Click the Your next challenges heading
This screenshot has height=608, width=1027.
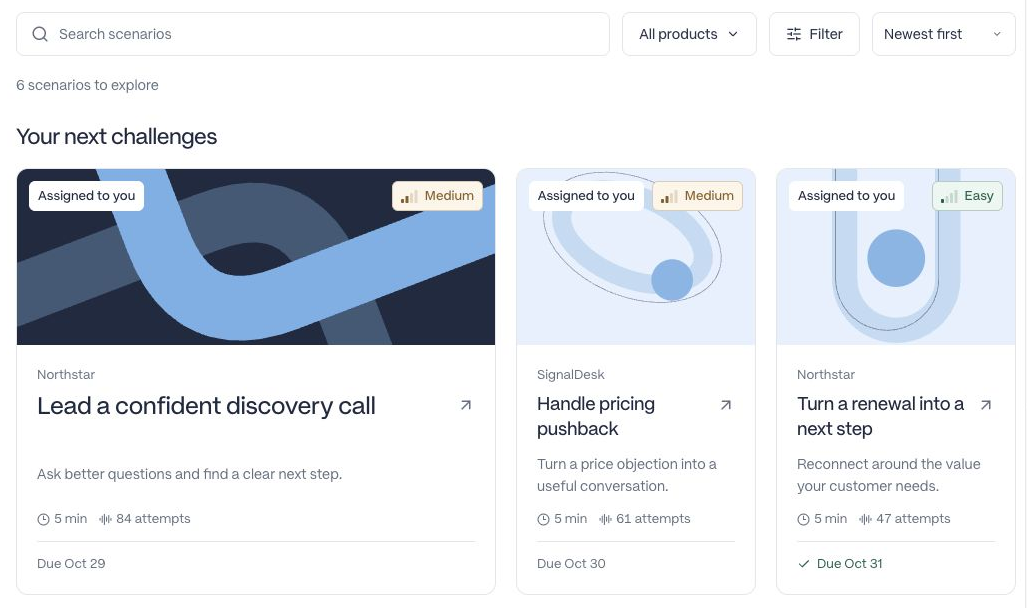point(117,136)
